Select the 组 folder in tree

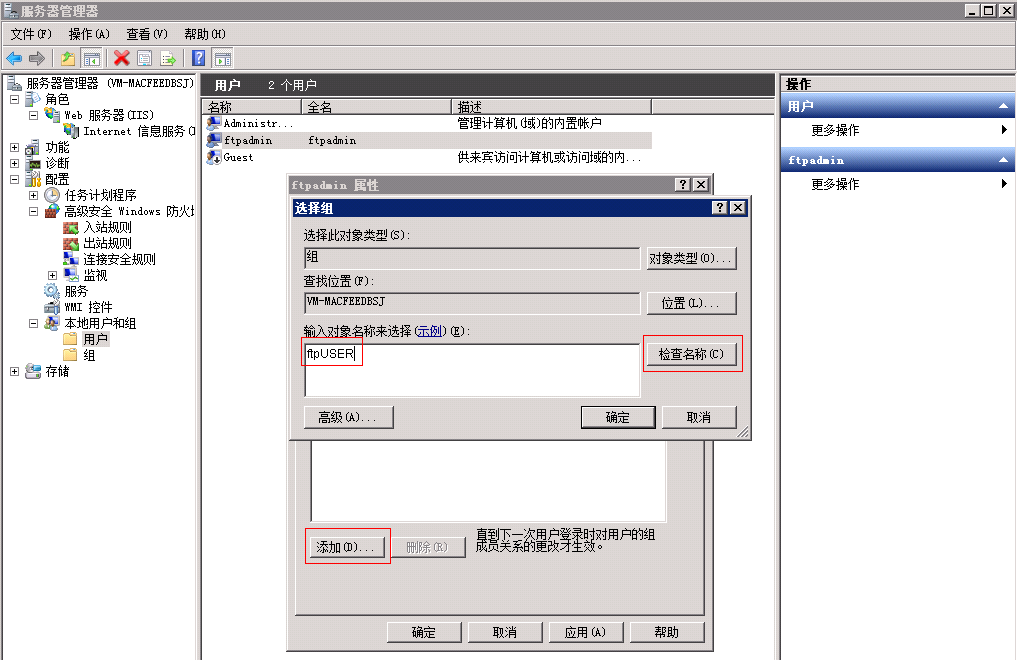coord(90,355)
